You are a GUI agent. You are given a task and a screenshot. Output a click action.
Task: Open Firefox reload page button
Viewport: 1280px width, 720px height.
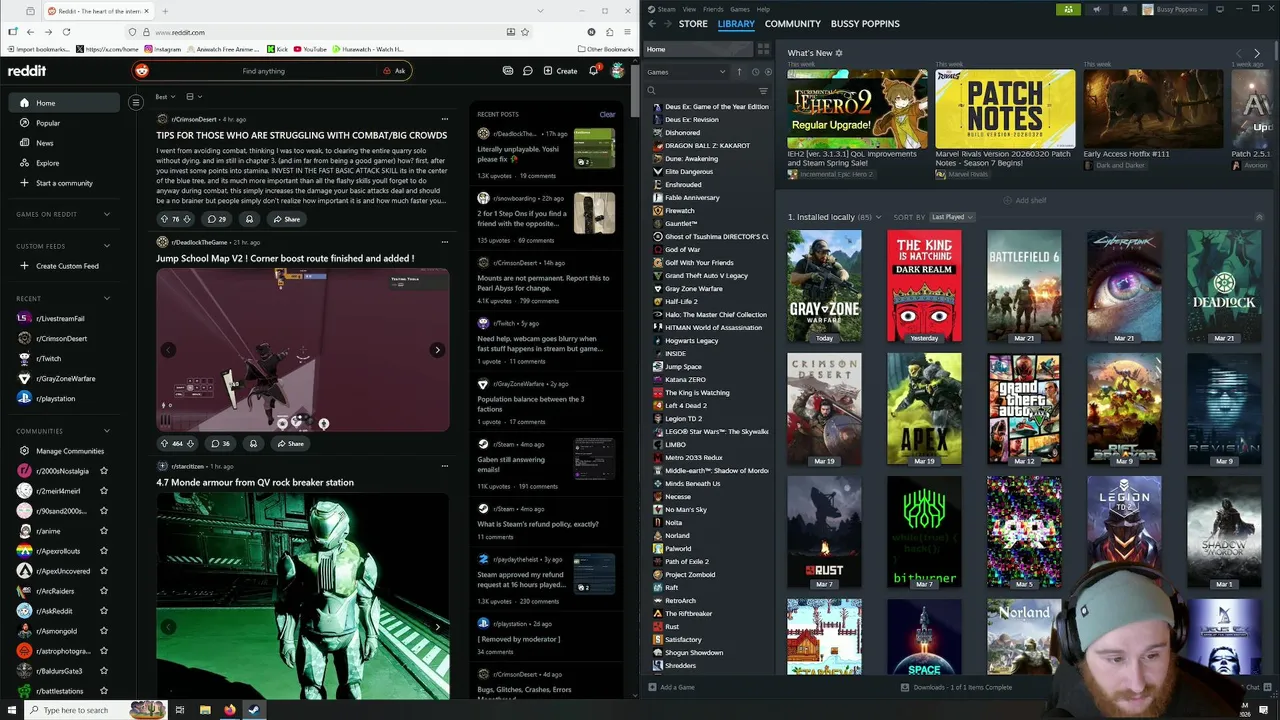(66, 32)
